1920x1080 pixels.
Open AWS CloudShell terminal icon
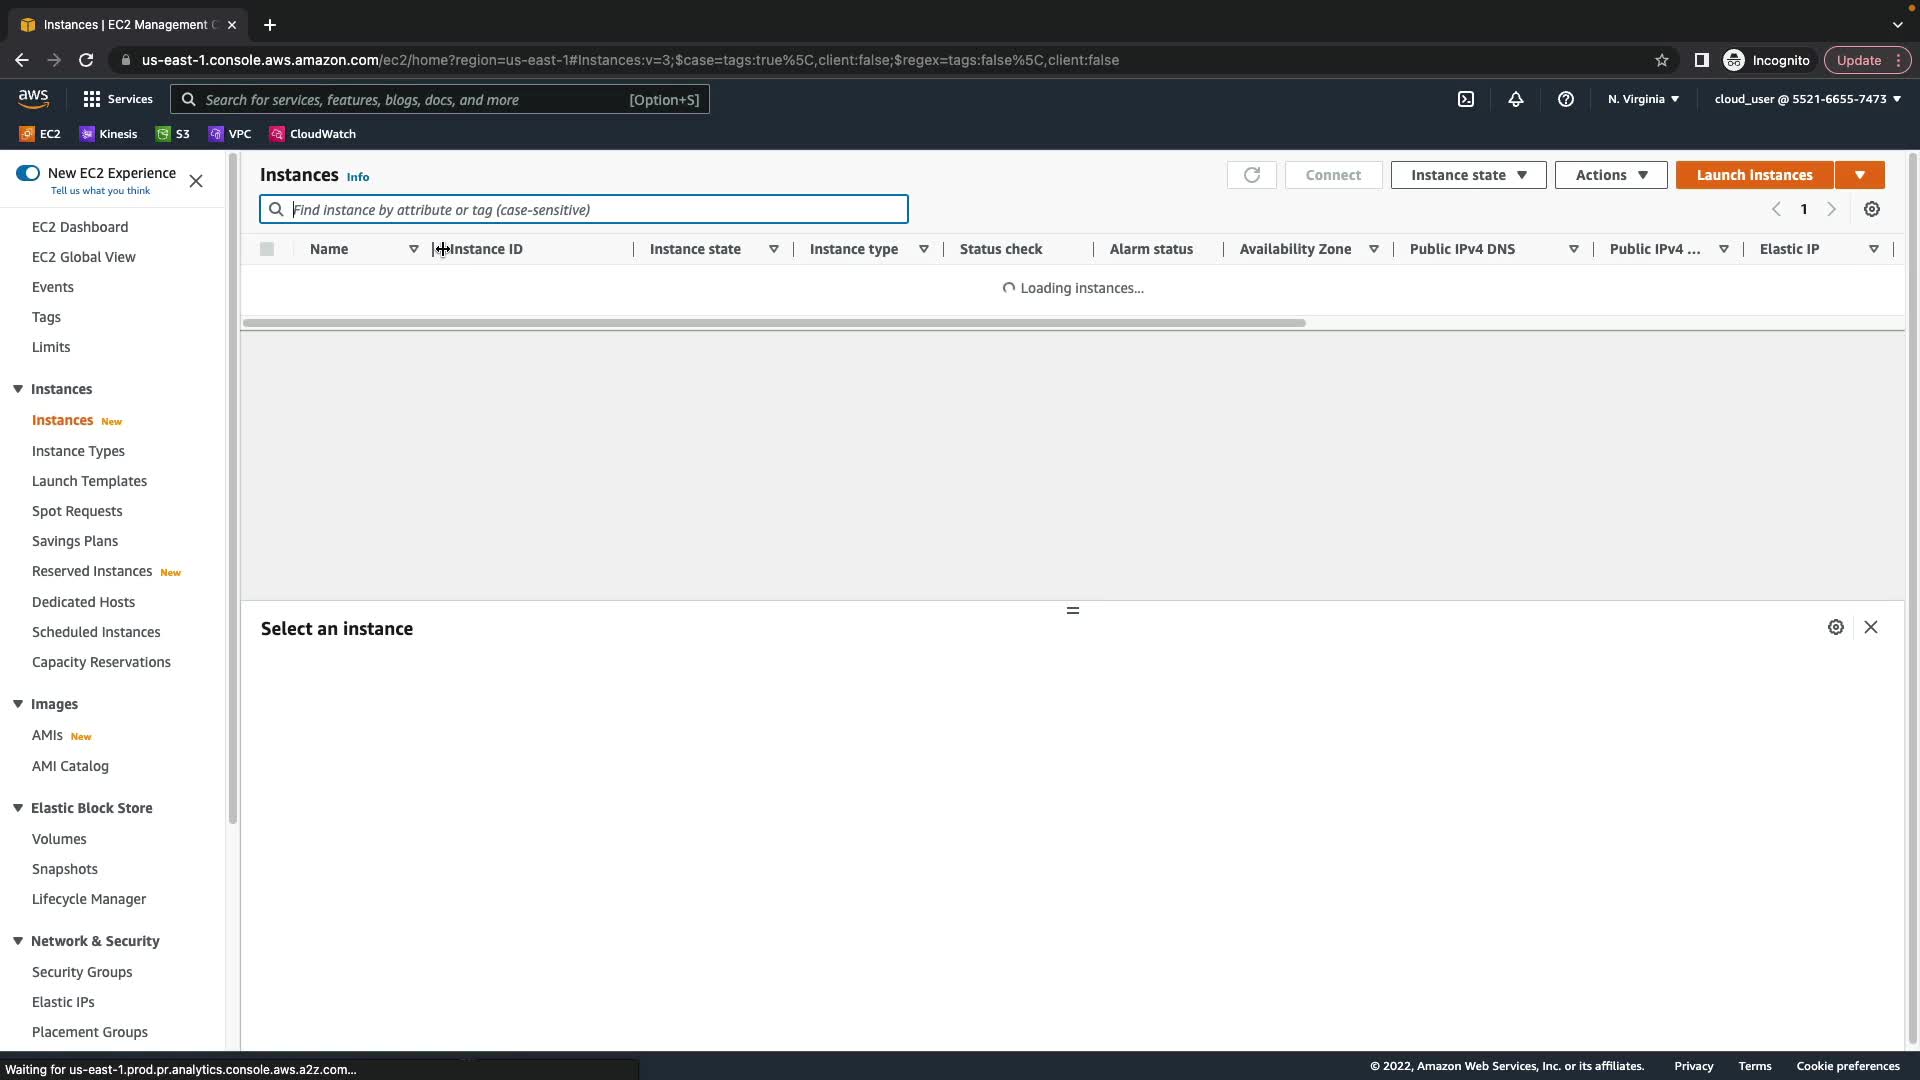1465,99
